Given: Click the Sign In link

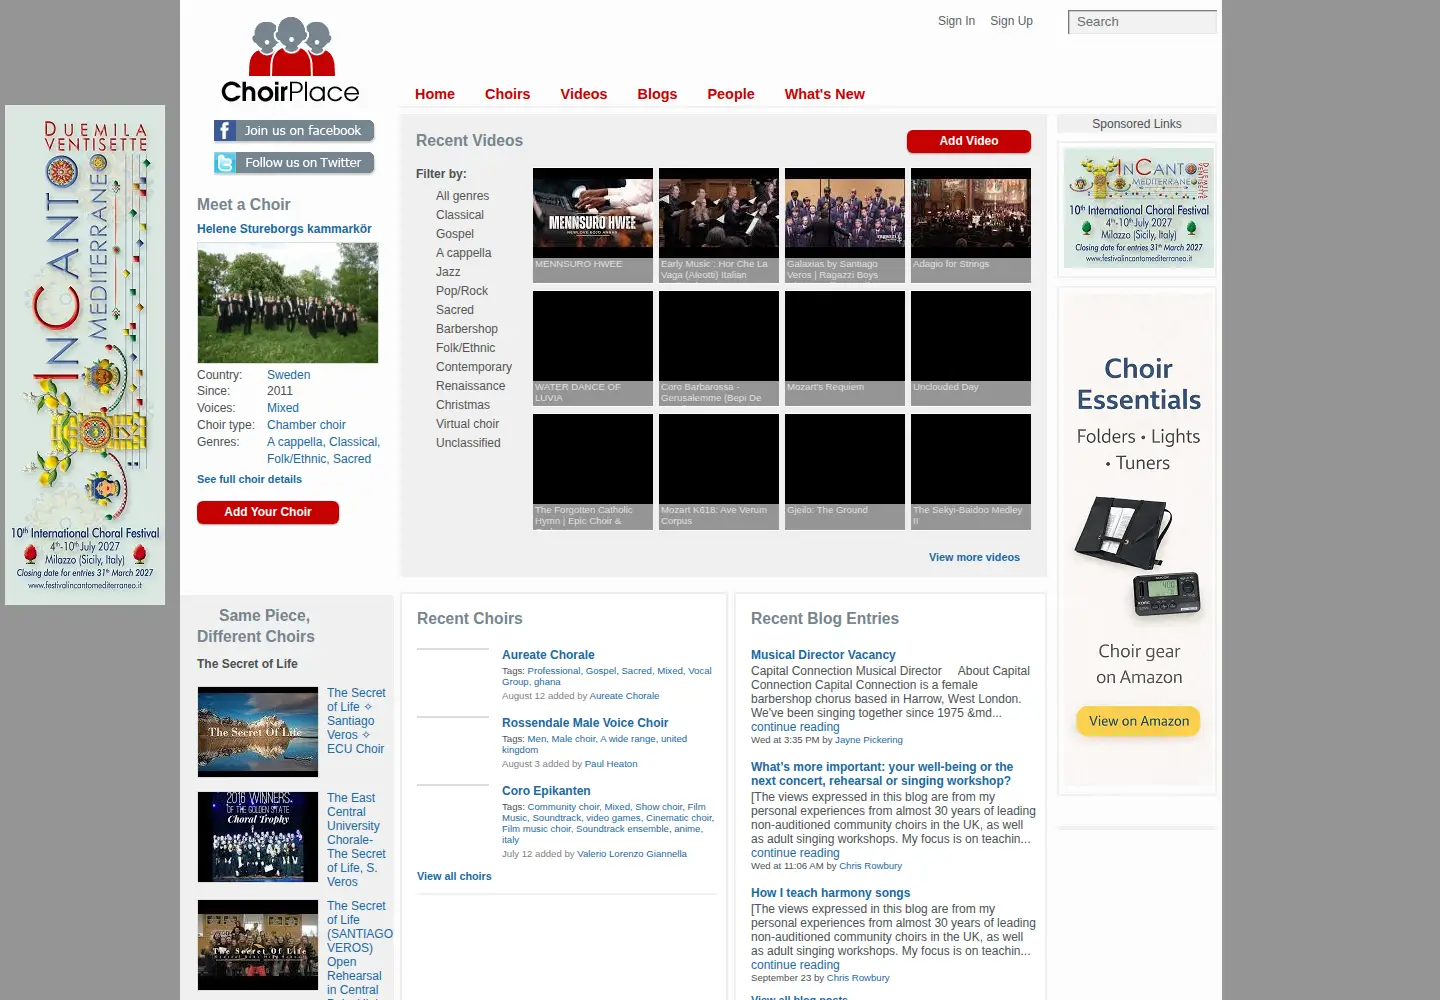Looking at the screenshot, I should (x=956, y=21).
